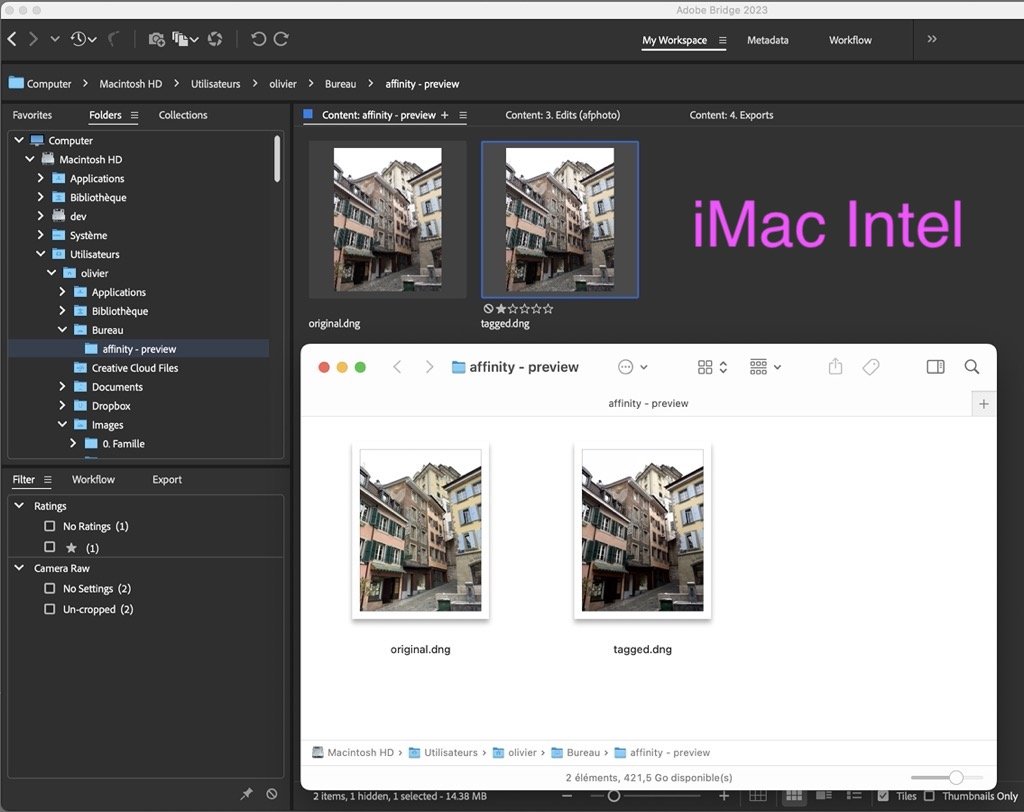Click the Get Photos from Camera icon

[156, 39]
